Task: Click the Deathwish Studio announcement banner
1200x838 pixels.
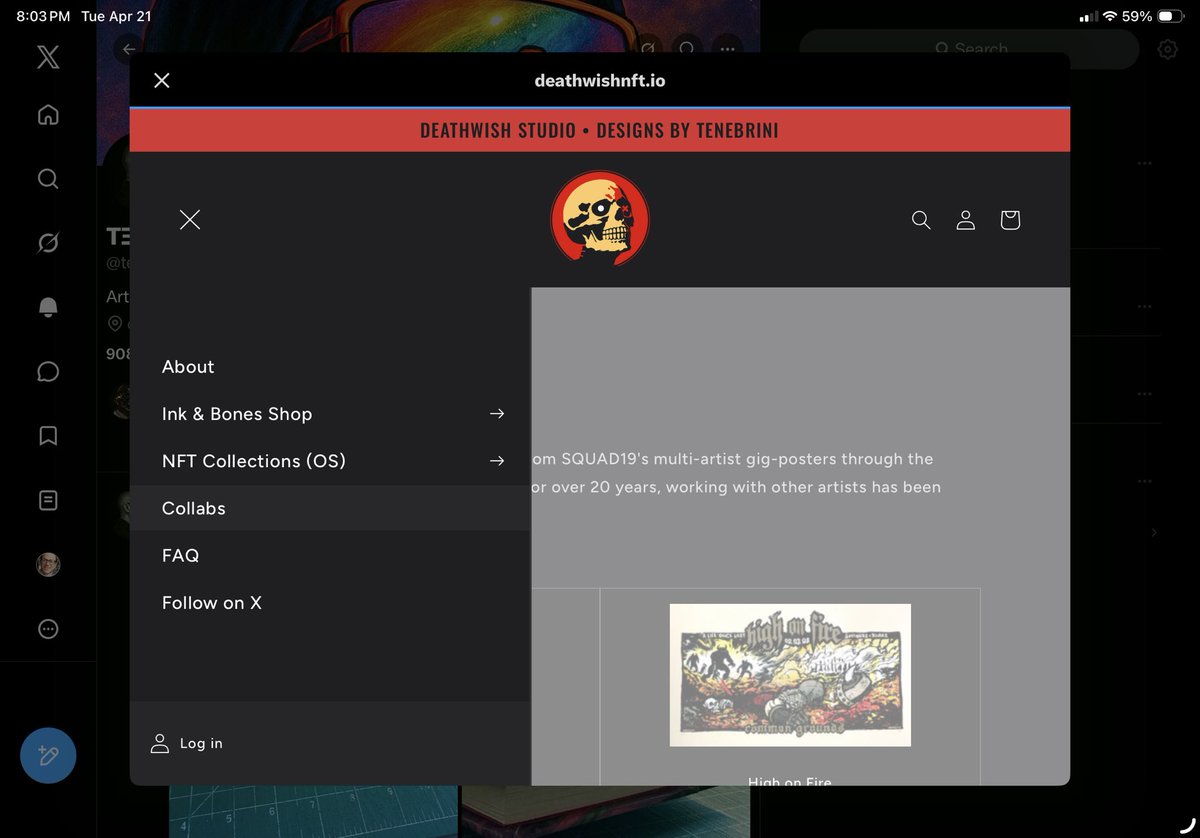Action: tap(600, 130)
